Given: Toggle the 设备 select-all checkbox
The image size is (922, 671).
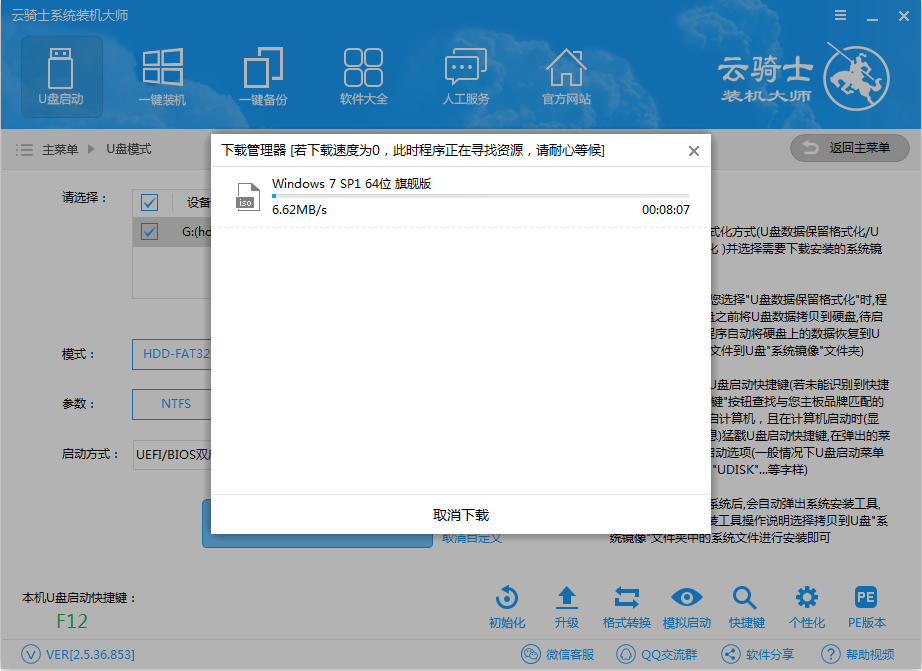Looking at the screenshot, I should tap(149, 202).
